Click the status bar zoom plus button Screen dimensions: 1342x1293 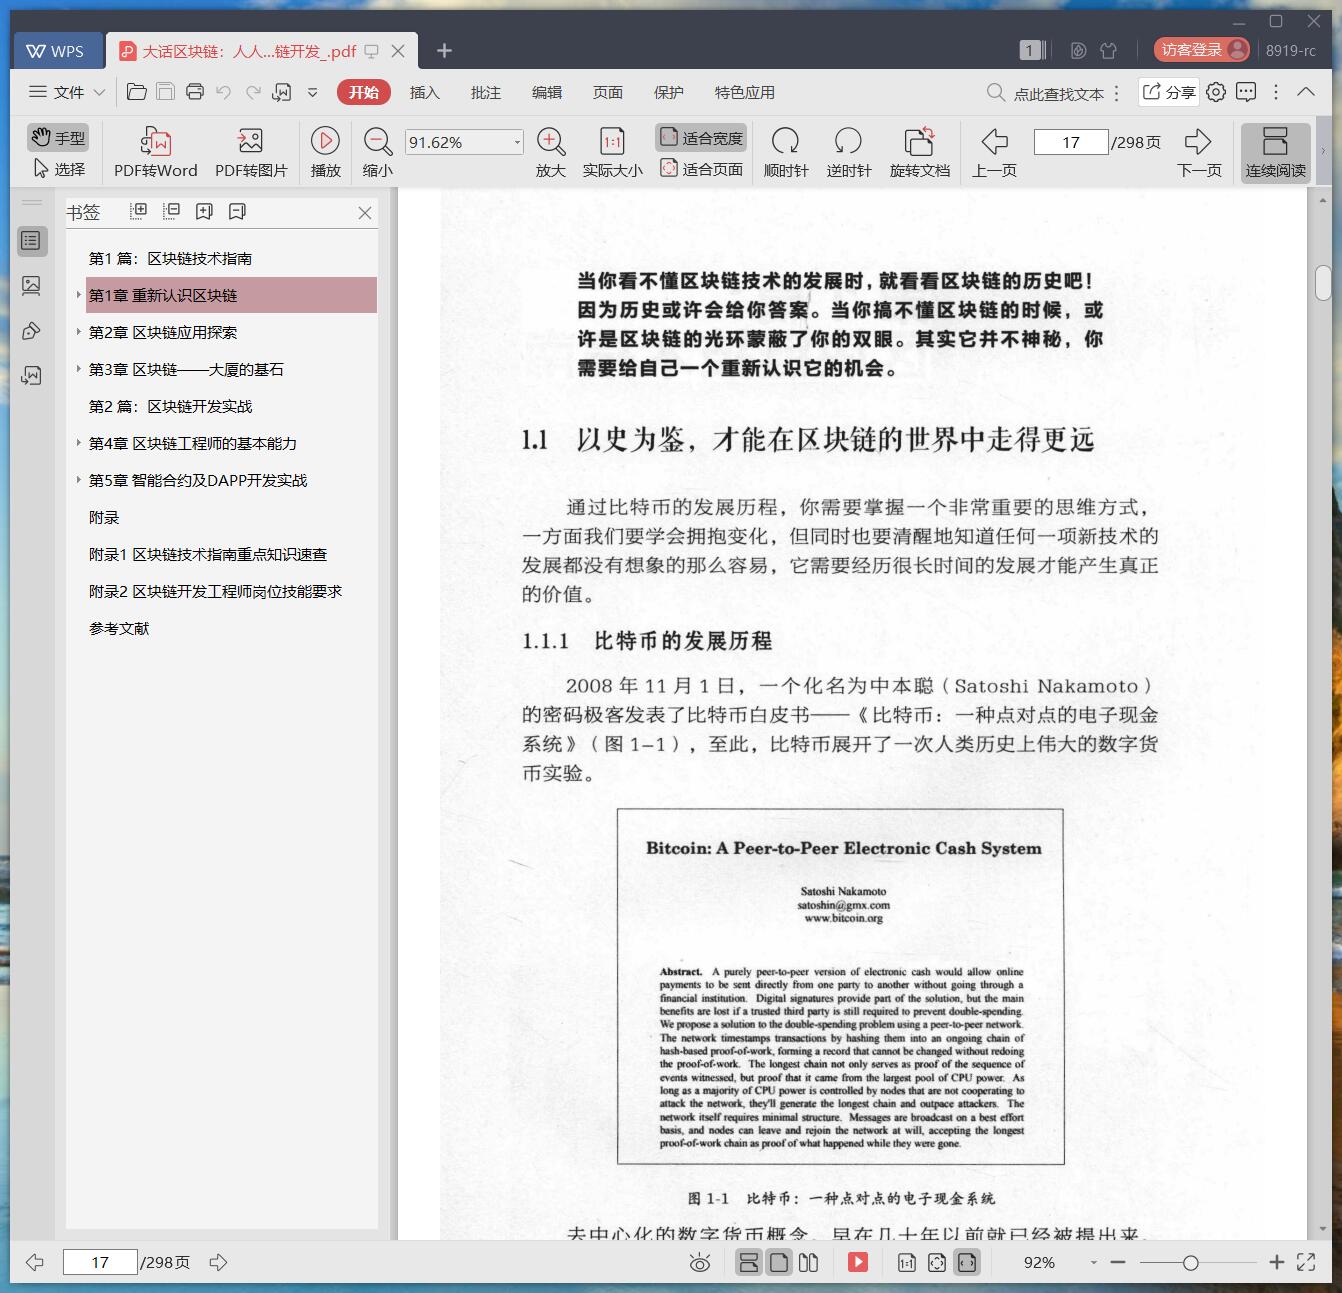(x=1276, y=1263)
